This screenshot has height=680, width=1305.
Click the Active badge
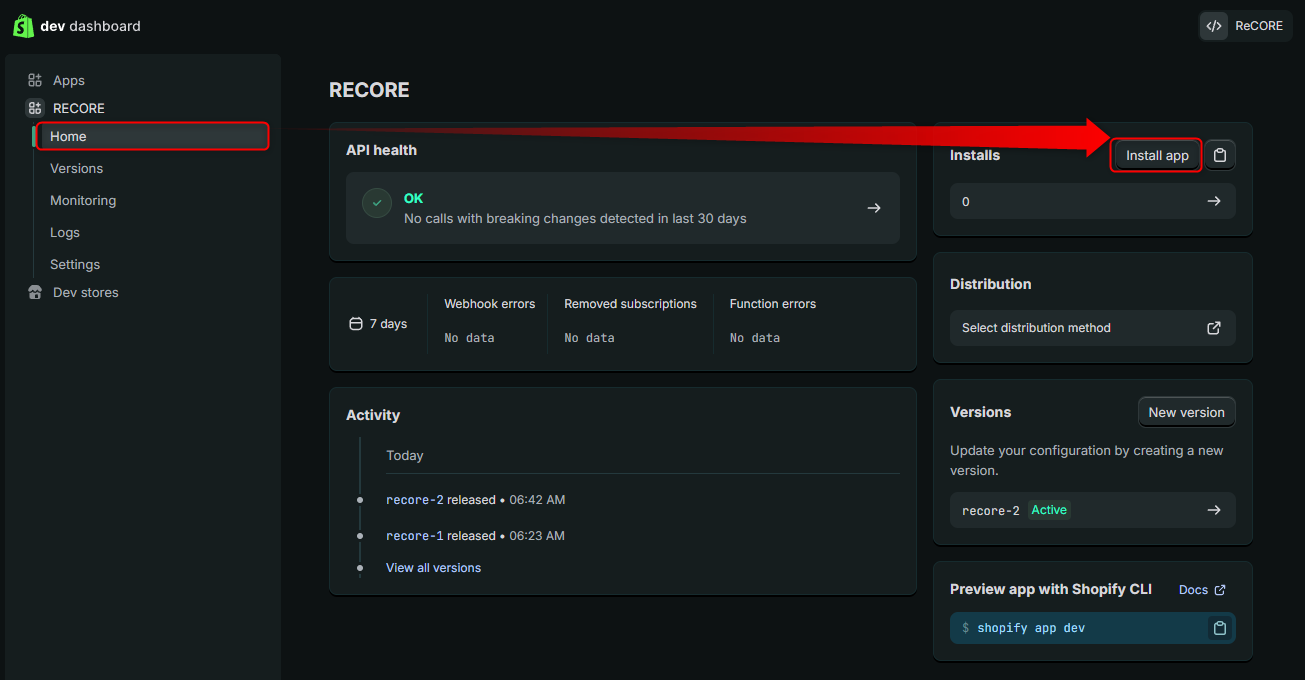pos(1049,510)
